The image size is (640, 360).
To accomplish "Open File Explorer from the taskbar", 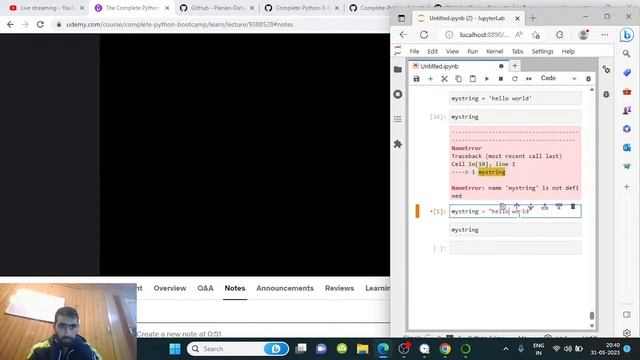I will pos(362,349).
